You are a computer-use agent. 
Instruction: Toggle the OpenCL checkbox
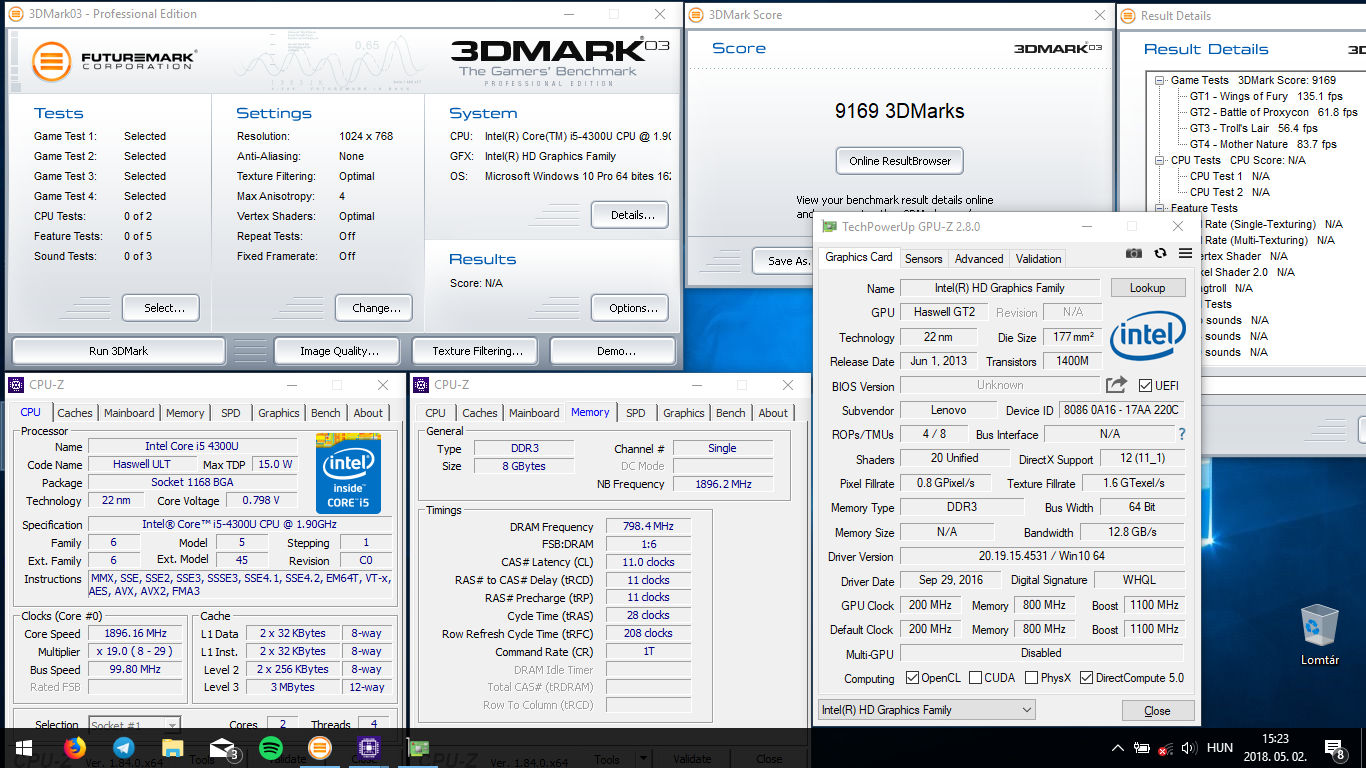tap(912, 678)
